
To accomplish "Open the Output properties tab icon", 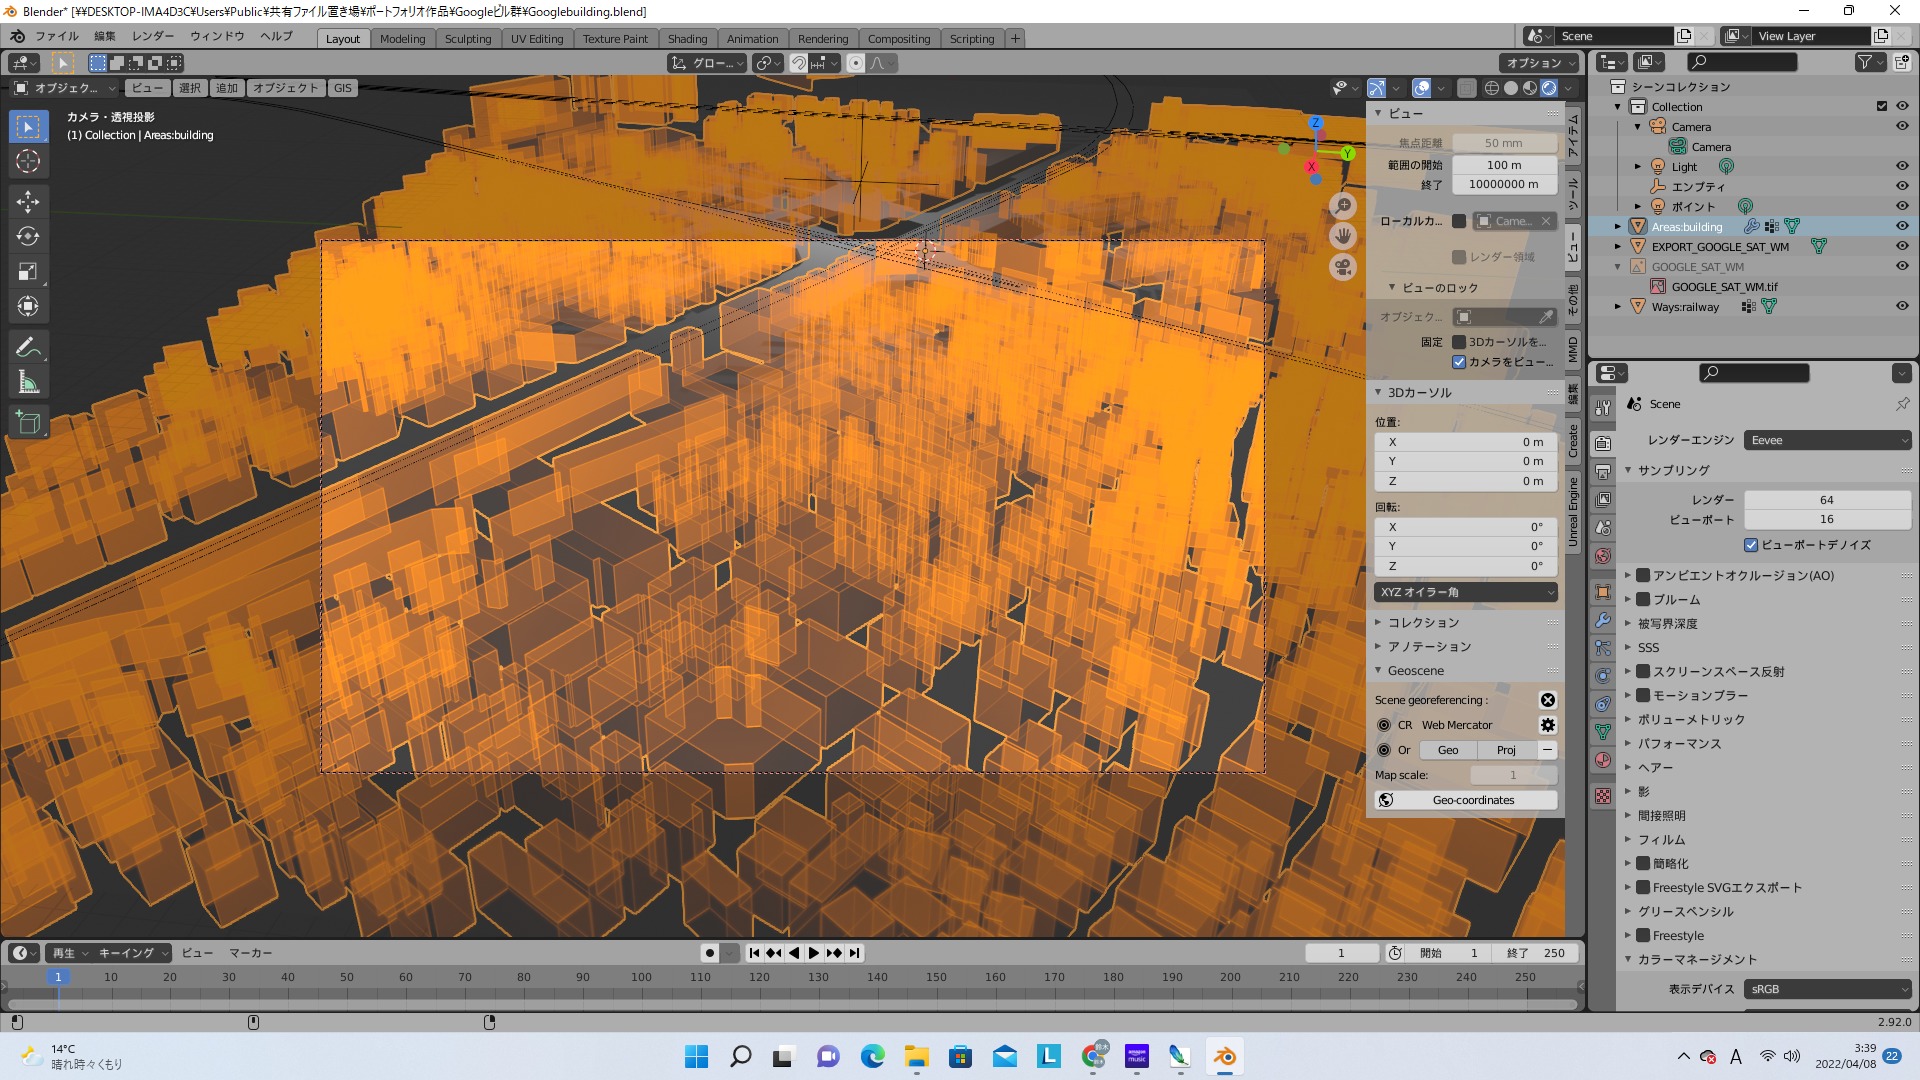I will tap(1603, 471).
